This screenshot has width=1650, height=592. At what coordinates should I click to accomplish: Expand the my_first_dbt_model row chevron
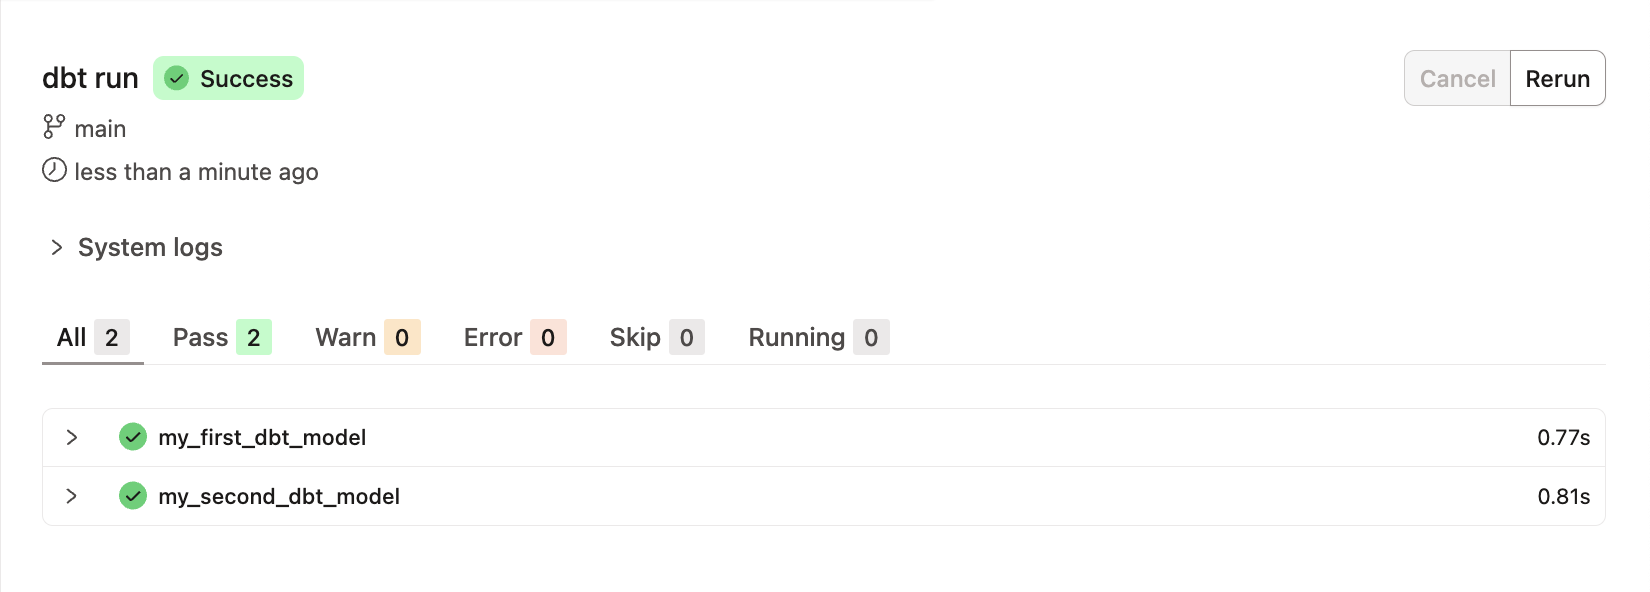[x=71, y=437]
